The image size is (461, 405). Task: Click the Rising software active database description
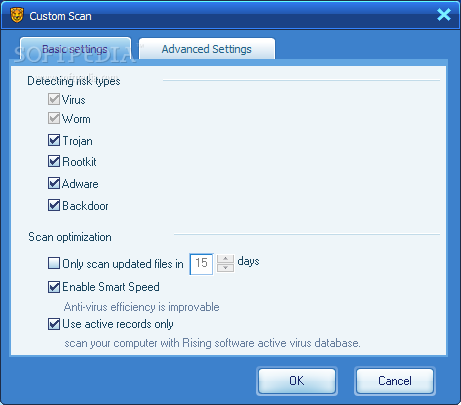tap(212, 343)
